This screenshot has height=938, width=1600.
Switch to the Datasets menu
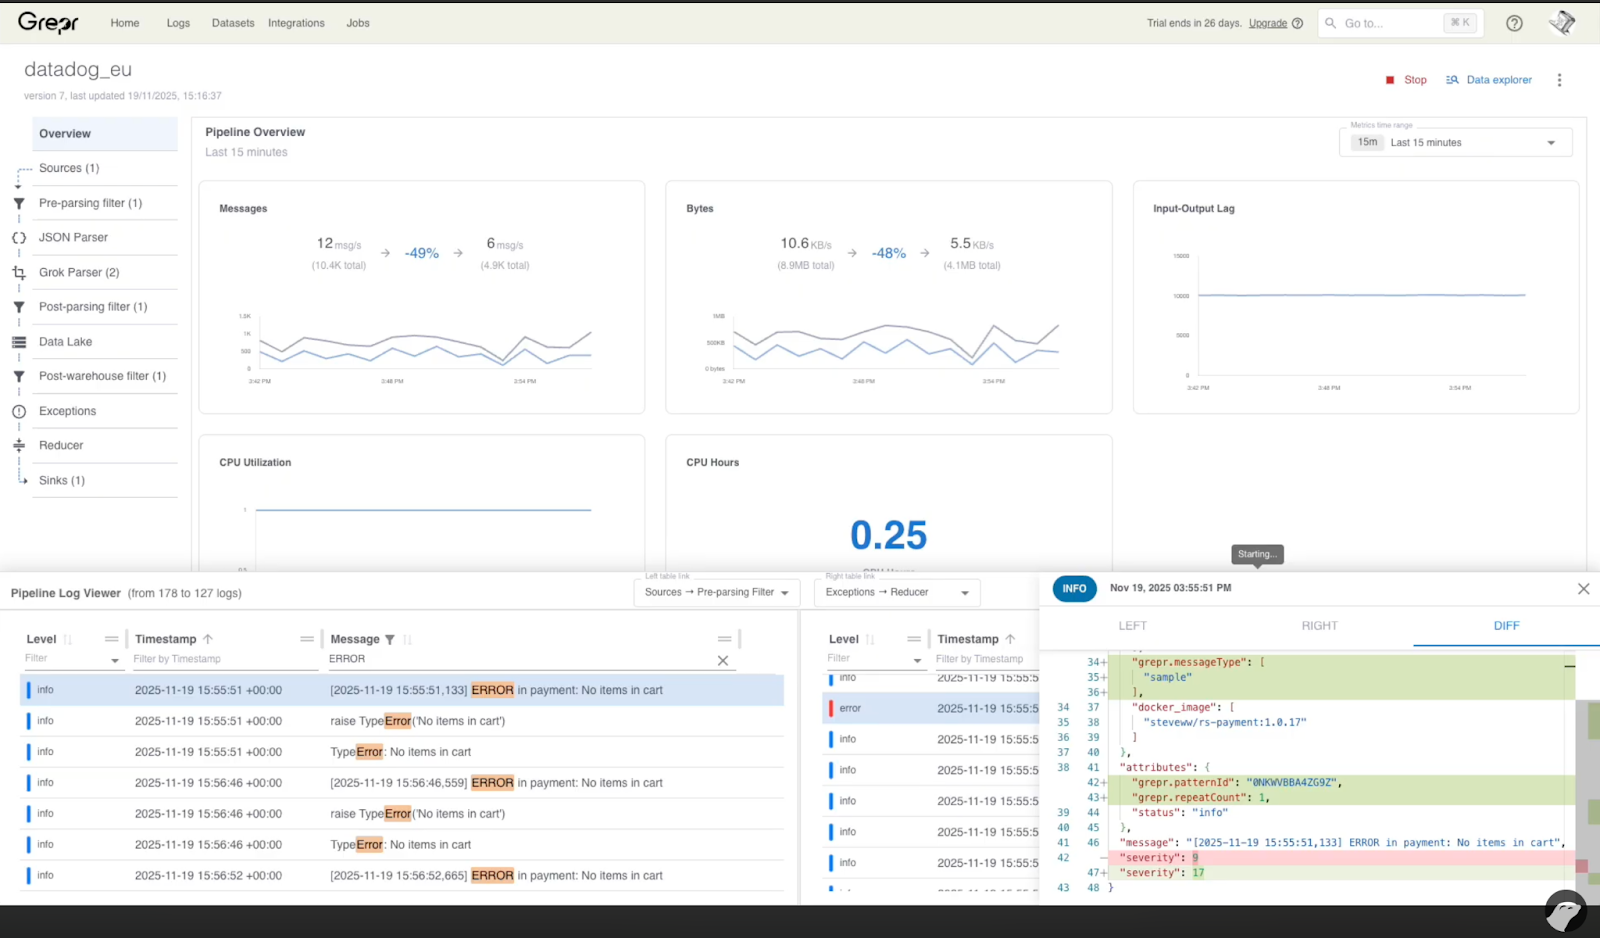click(x=233, y=23)
